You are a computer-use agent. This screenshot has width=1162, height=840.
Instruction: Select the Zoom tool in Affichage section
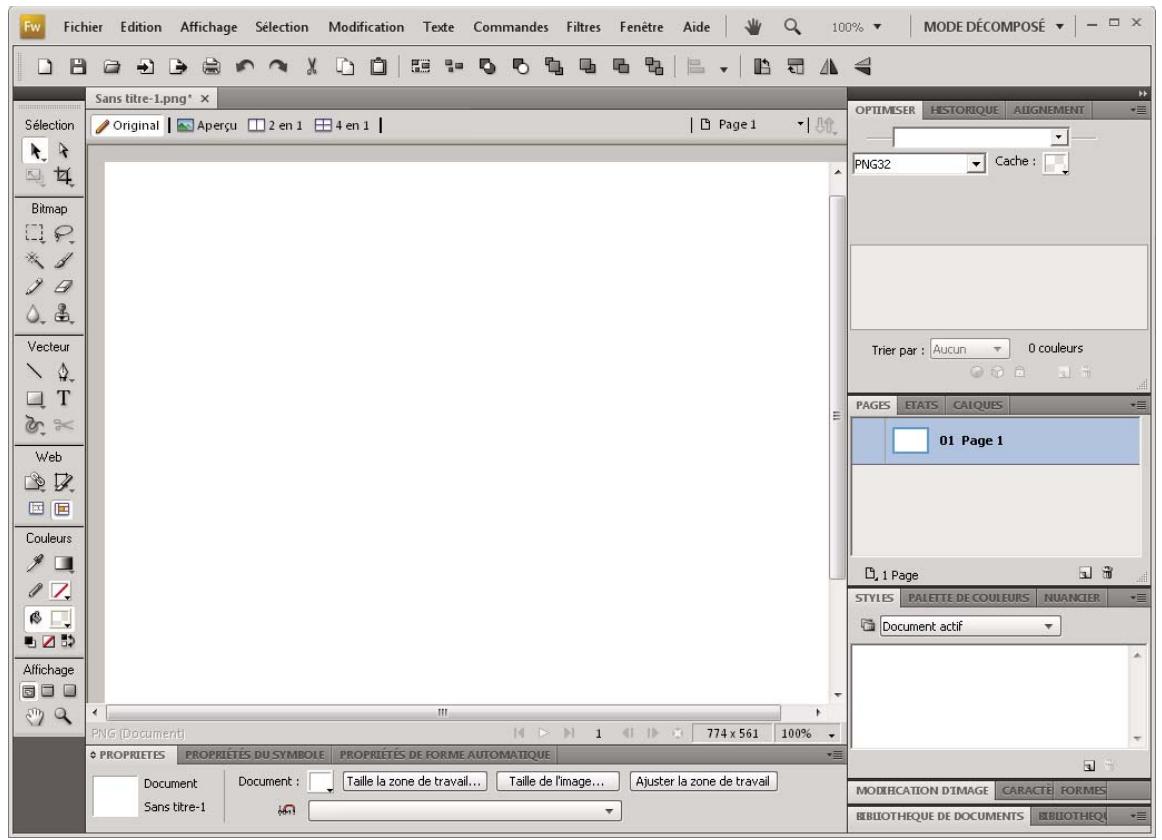[64, 716]
